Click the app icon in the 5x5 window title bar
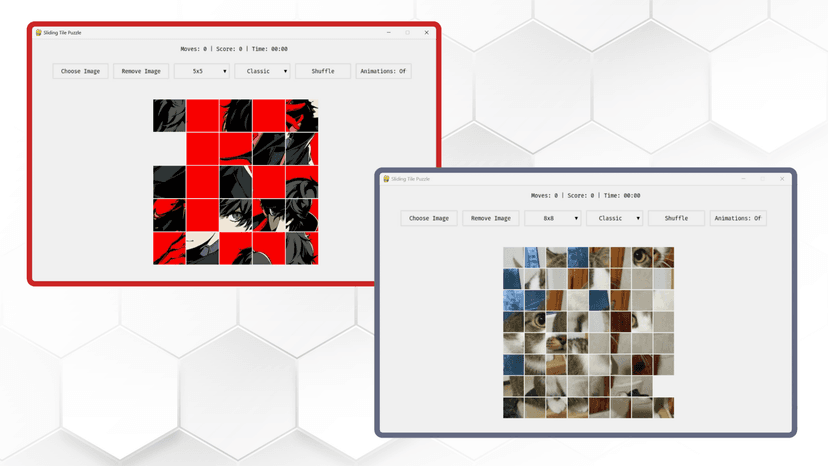Image resolution: width=828 pixels, height=466 pixels. (x=38, y=32)
